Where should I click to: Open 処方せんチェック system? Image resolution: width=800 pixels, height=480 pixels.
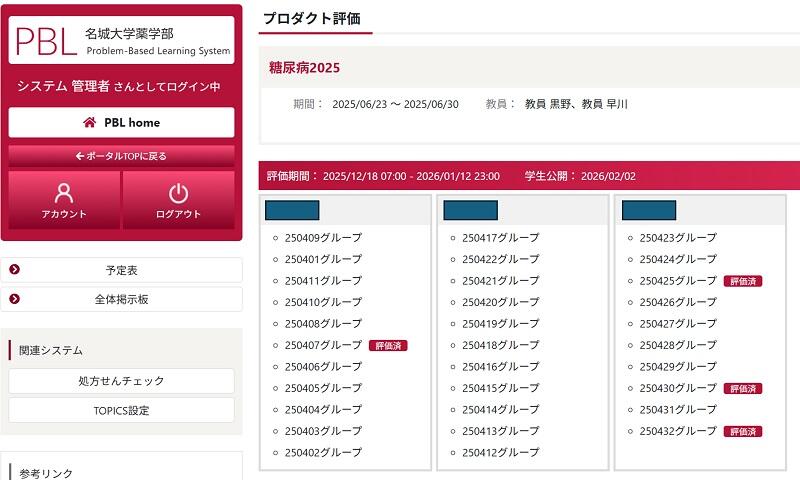121,381
